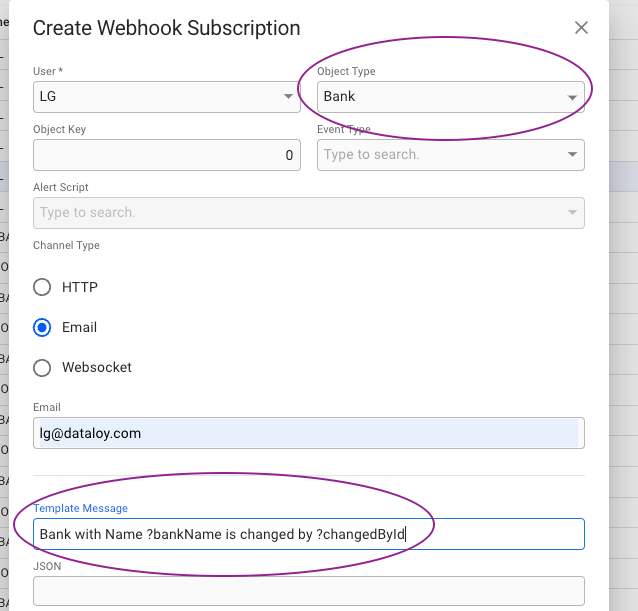Viewport: 638px width, 611px height.
Task: Click the Channel Type heading
Action: point(66,245)
